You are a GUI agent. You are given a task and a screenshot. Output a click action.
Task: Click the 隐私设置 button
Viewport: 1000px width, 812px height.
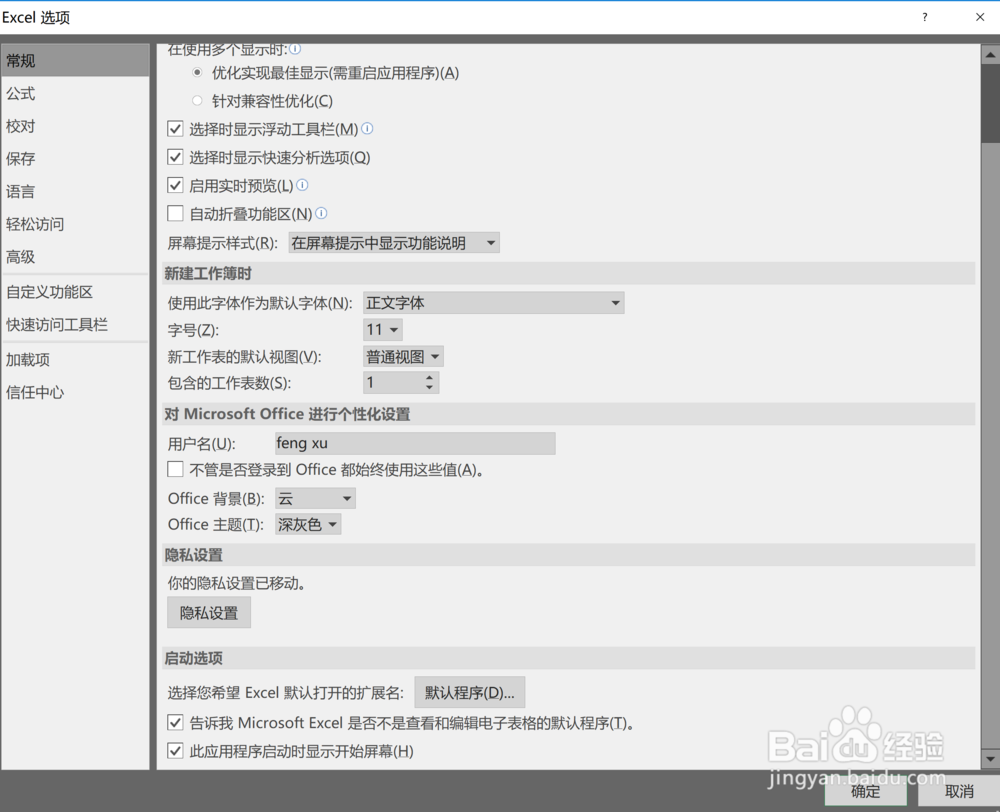point(209,612)
